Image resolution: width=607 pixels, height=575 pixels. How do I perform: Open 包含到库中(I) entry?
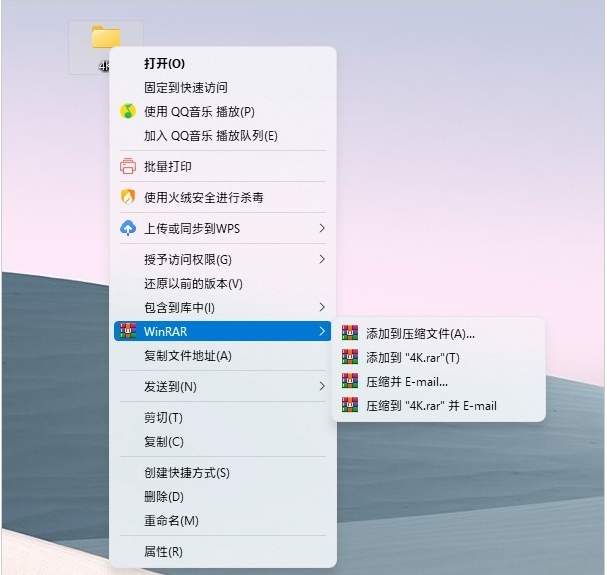click(x=223, y=307)
